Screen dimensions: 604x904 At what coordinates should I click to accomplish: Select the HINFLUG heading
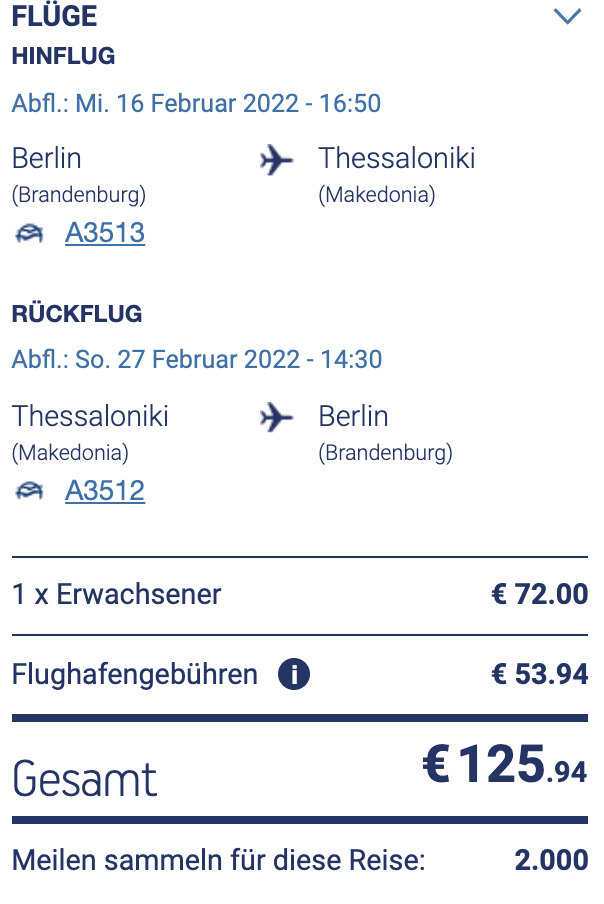[x=63, y=57]
